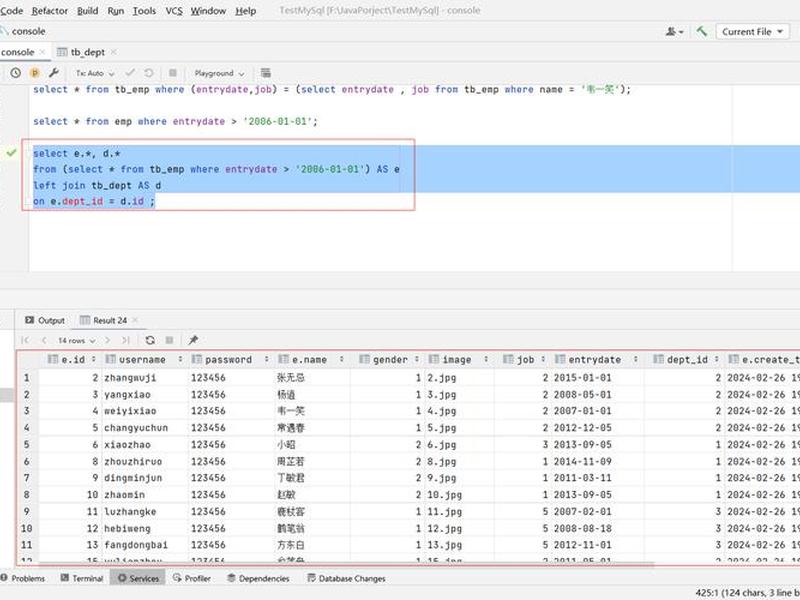Image resolution: width=800 pixels, height=600 pixels.
Task: Click the stop icon in result toolbar
Action: [x=170, y=340]
